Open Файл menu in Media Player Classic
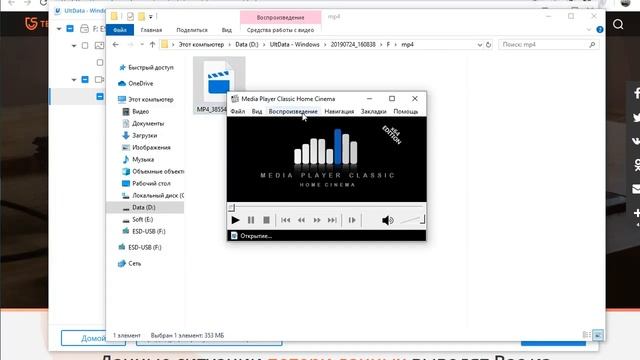640x360 pixels. 238,111
